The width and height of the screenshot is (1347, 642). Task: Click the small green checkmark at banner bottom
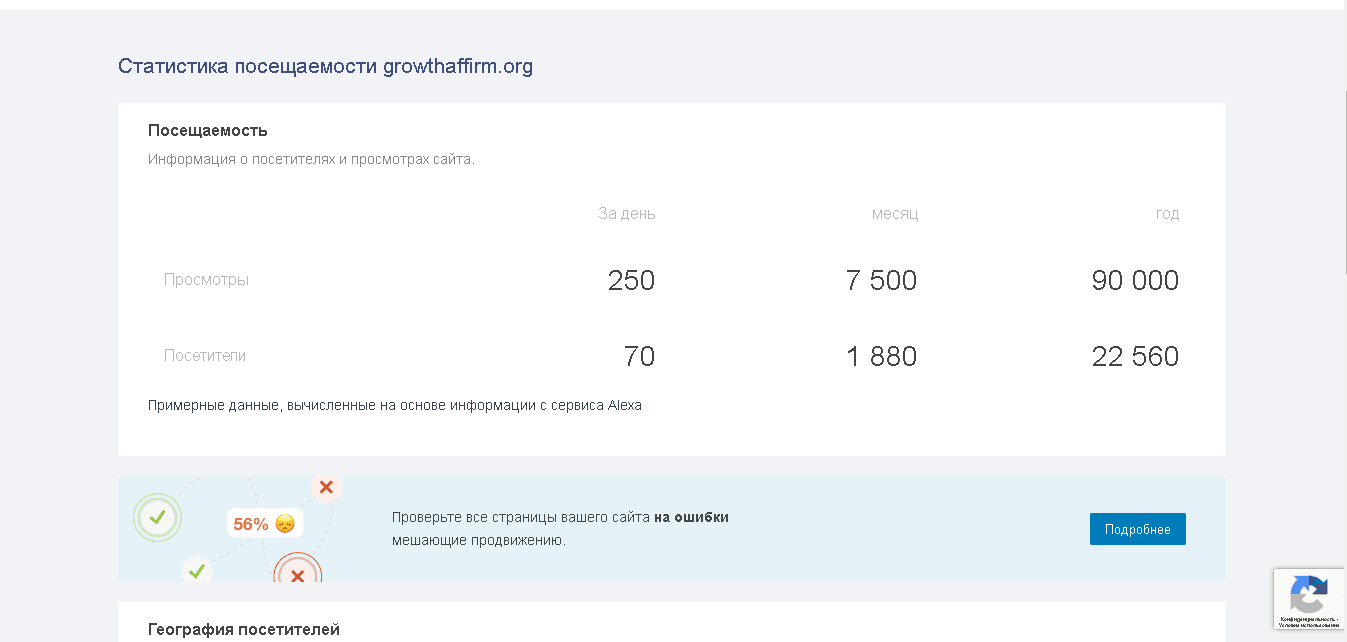click(x=197, y=571)
